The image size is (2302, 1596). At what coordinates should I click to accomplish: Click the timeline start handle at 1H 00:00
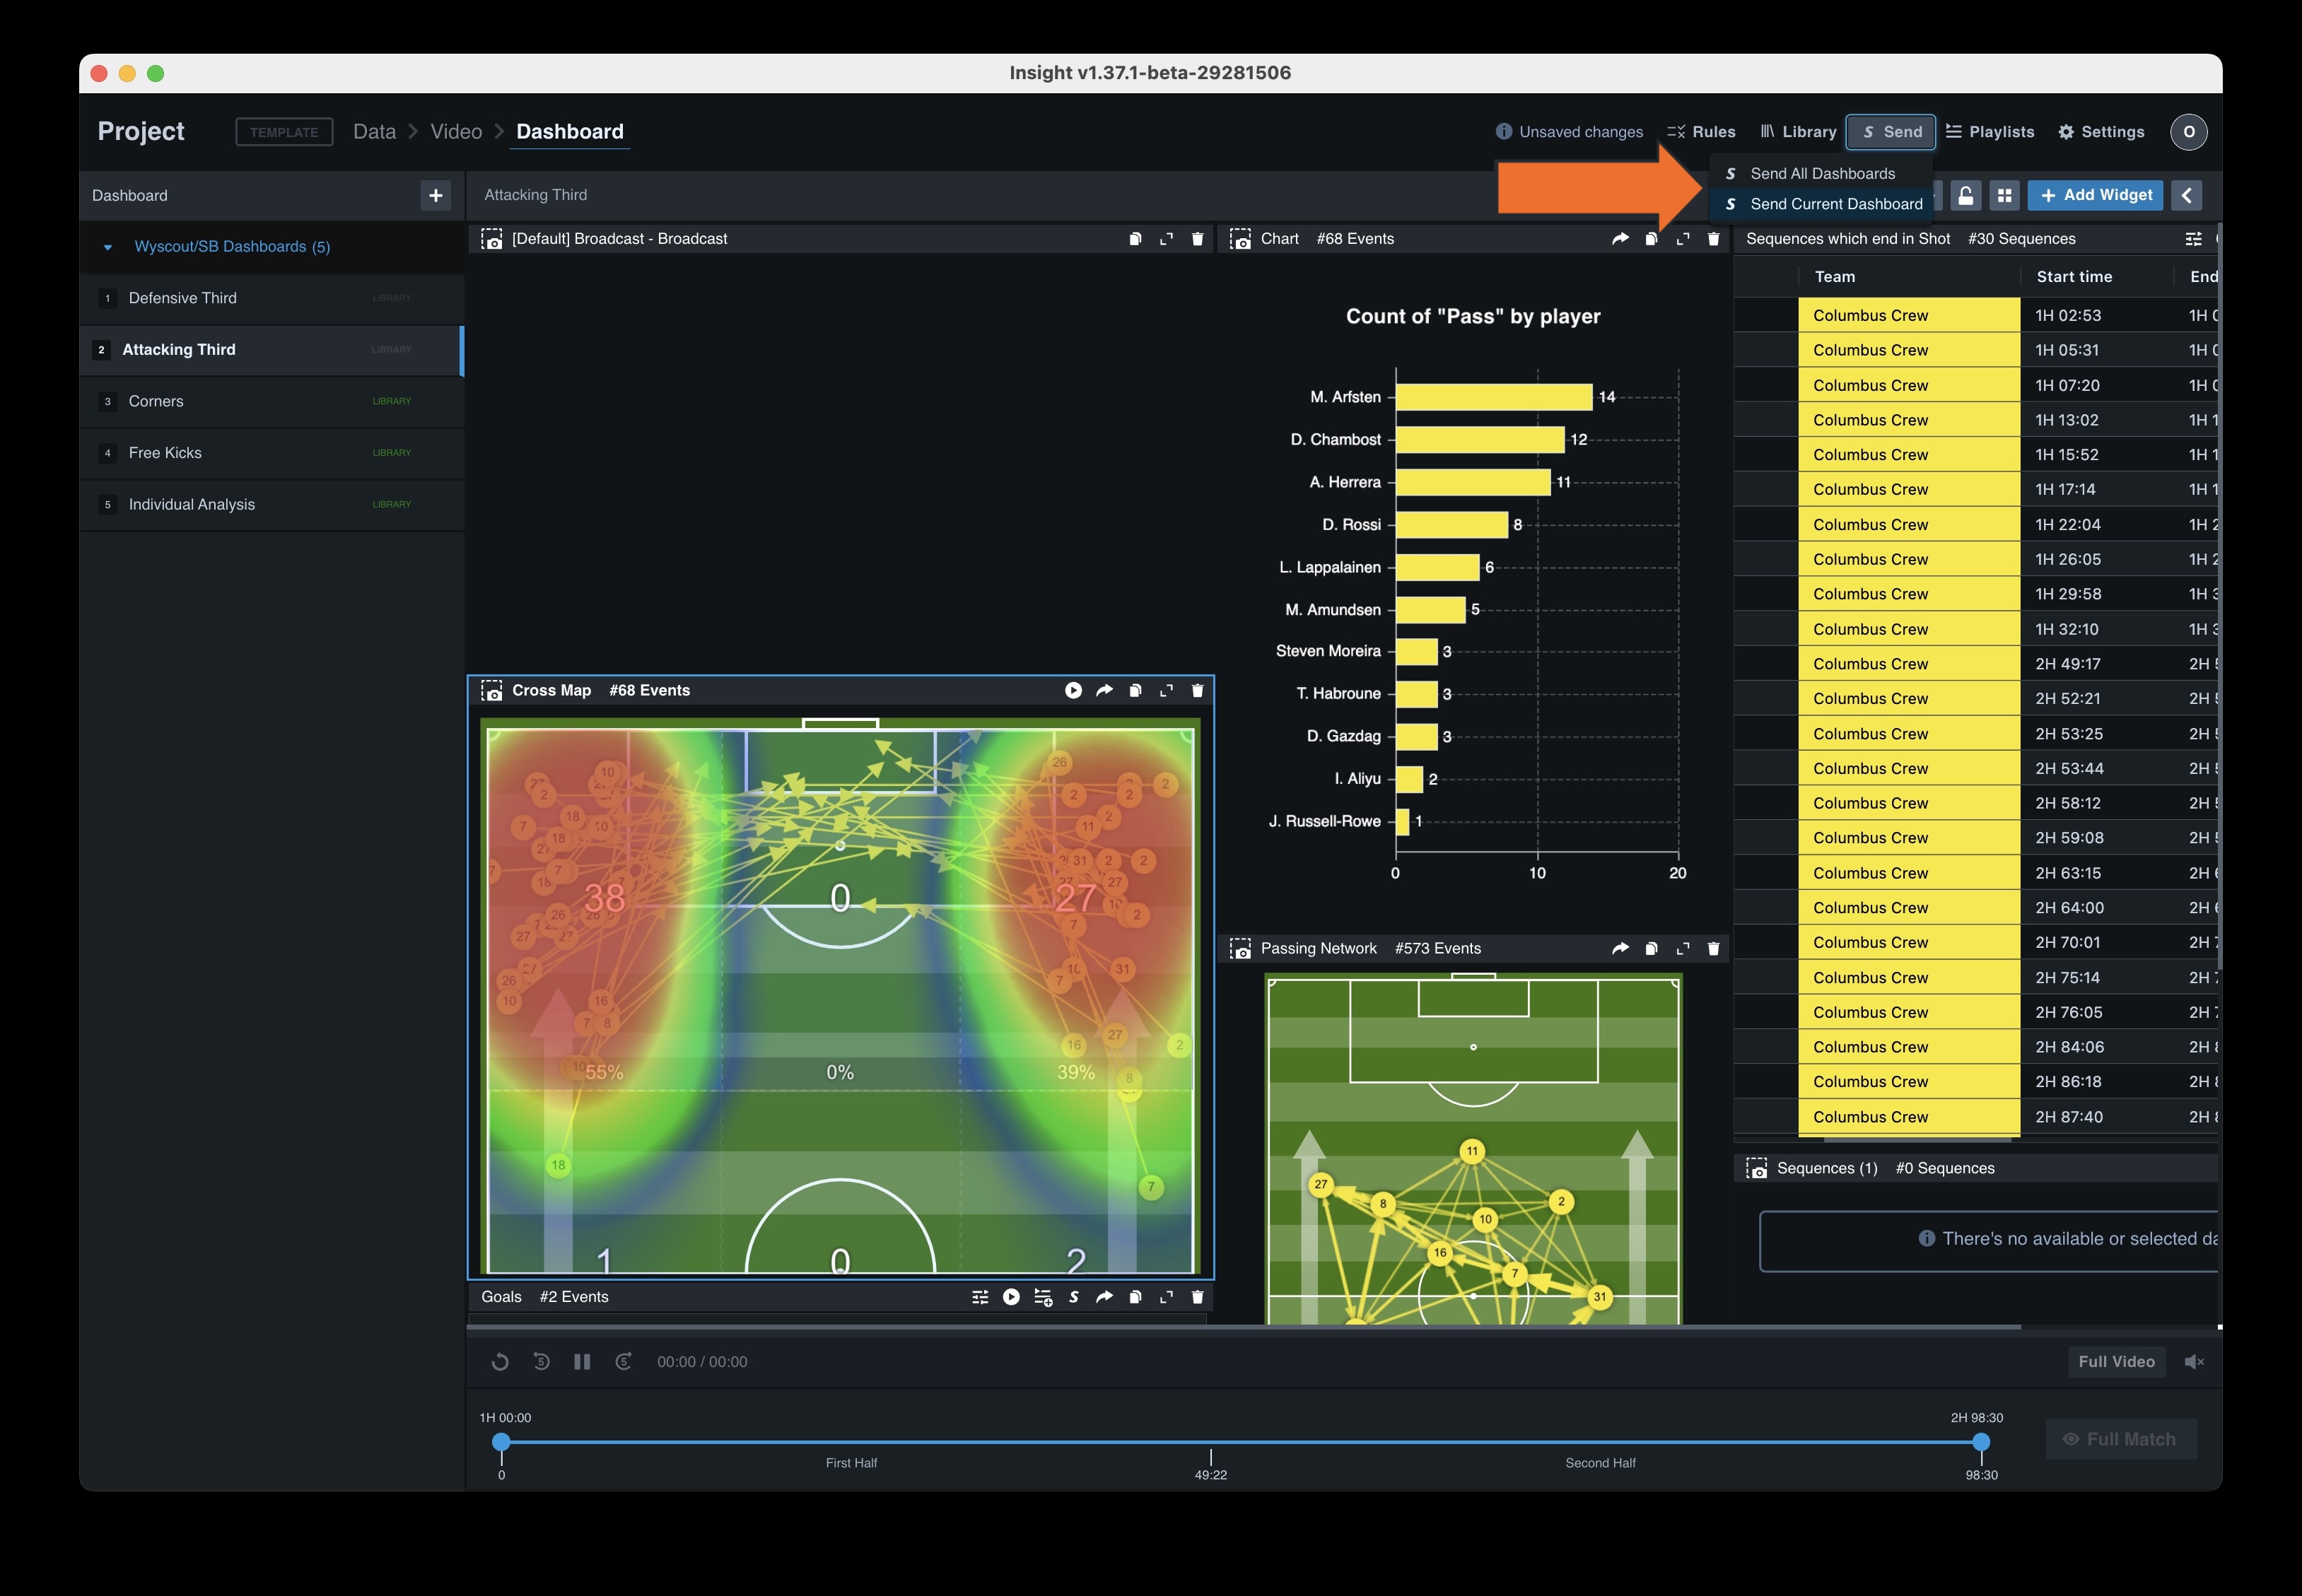[501, 1442]
